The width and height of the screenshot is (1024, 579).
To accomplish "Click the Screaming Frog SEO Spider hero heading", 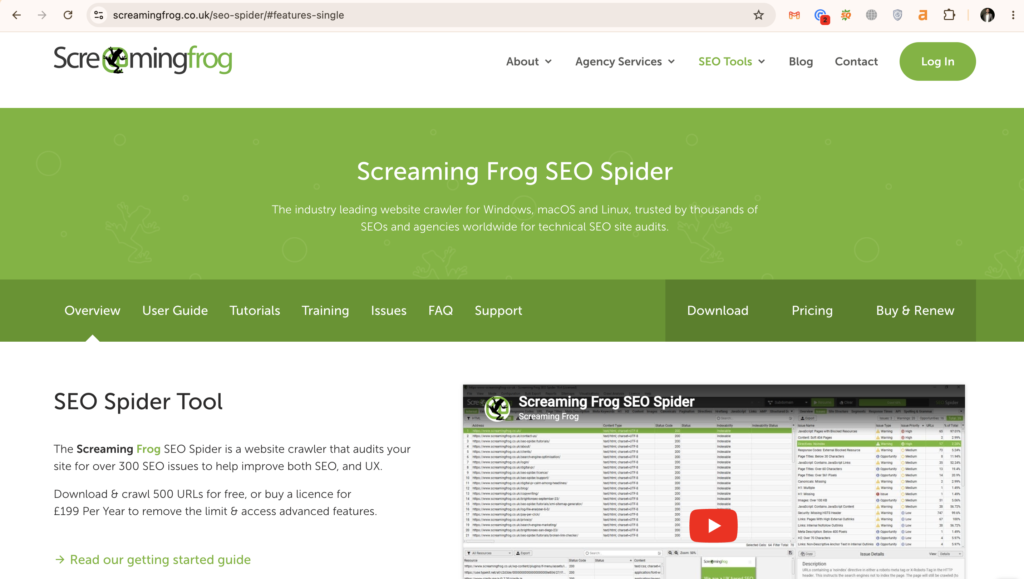I will pyautogui.click(x=515, y=171).
